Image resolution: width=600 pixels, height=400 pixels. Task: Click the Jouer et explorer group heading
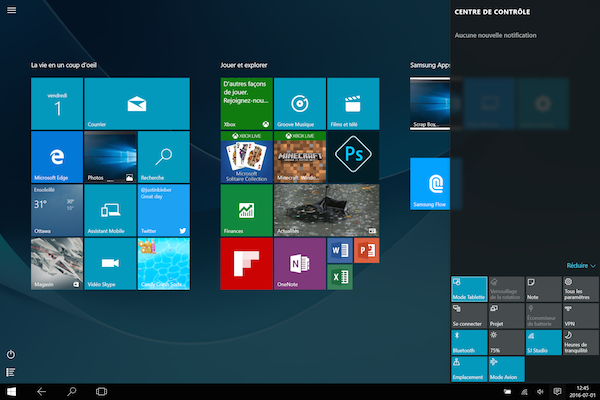click(244, 65)
